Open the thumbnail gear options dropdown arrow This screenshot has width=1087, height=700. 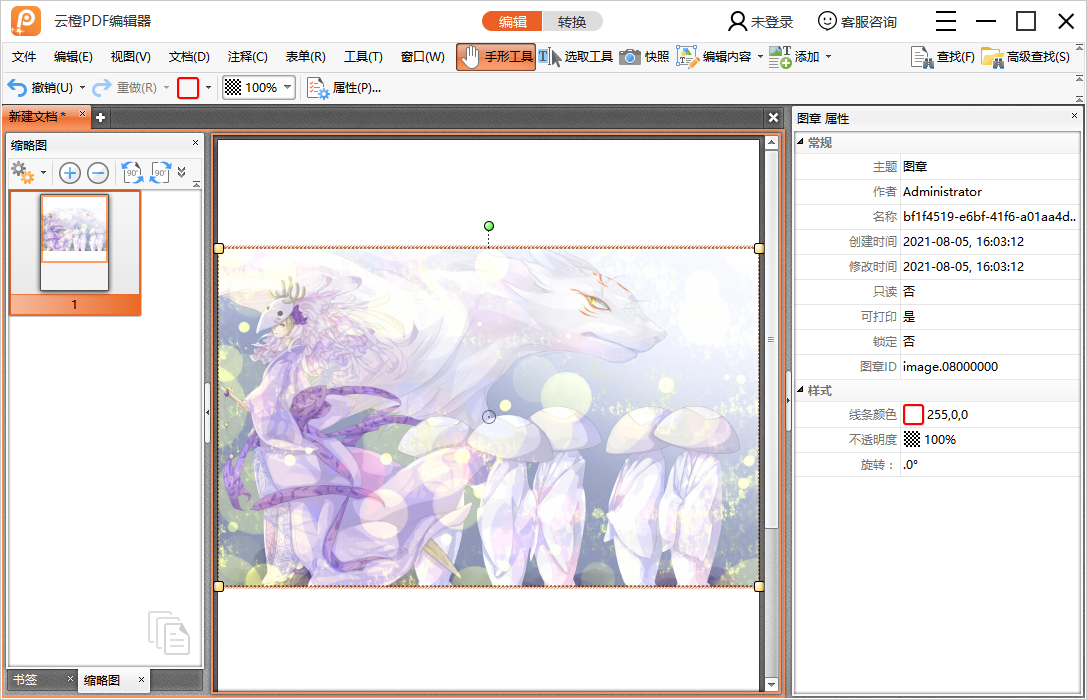43,173
